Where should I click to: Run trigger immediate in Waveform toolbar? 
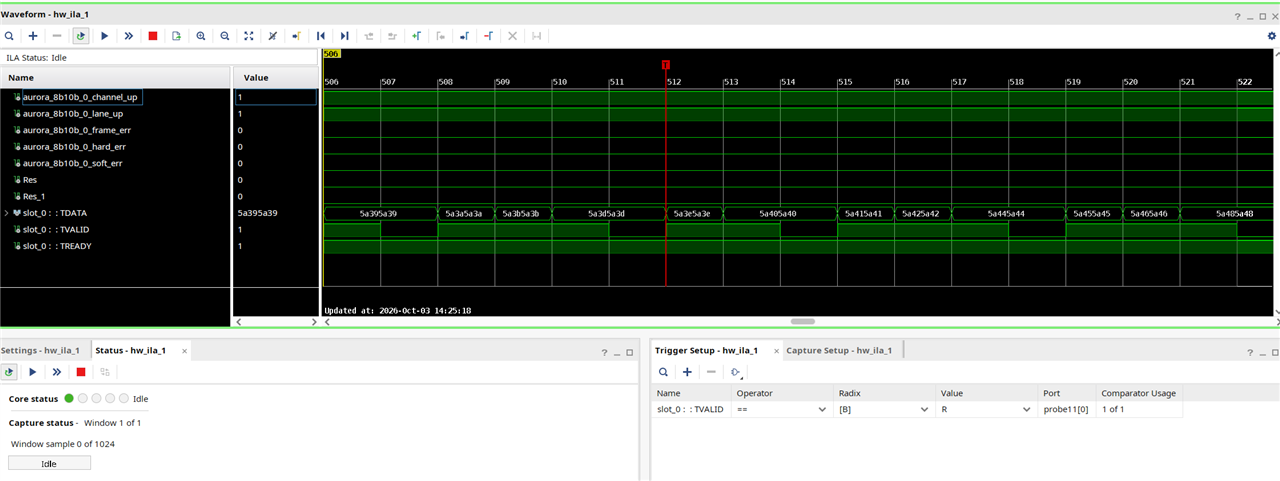tap(129, 35)
